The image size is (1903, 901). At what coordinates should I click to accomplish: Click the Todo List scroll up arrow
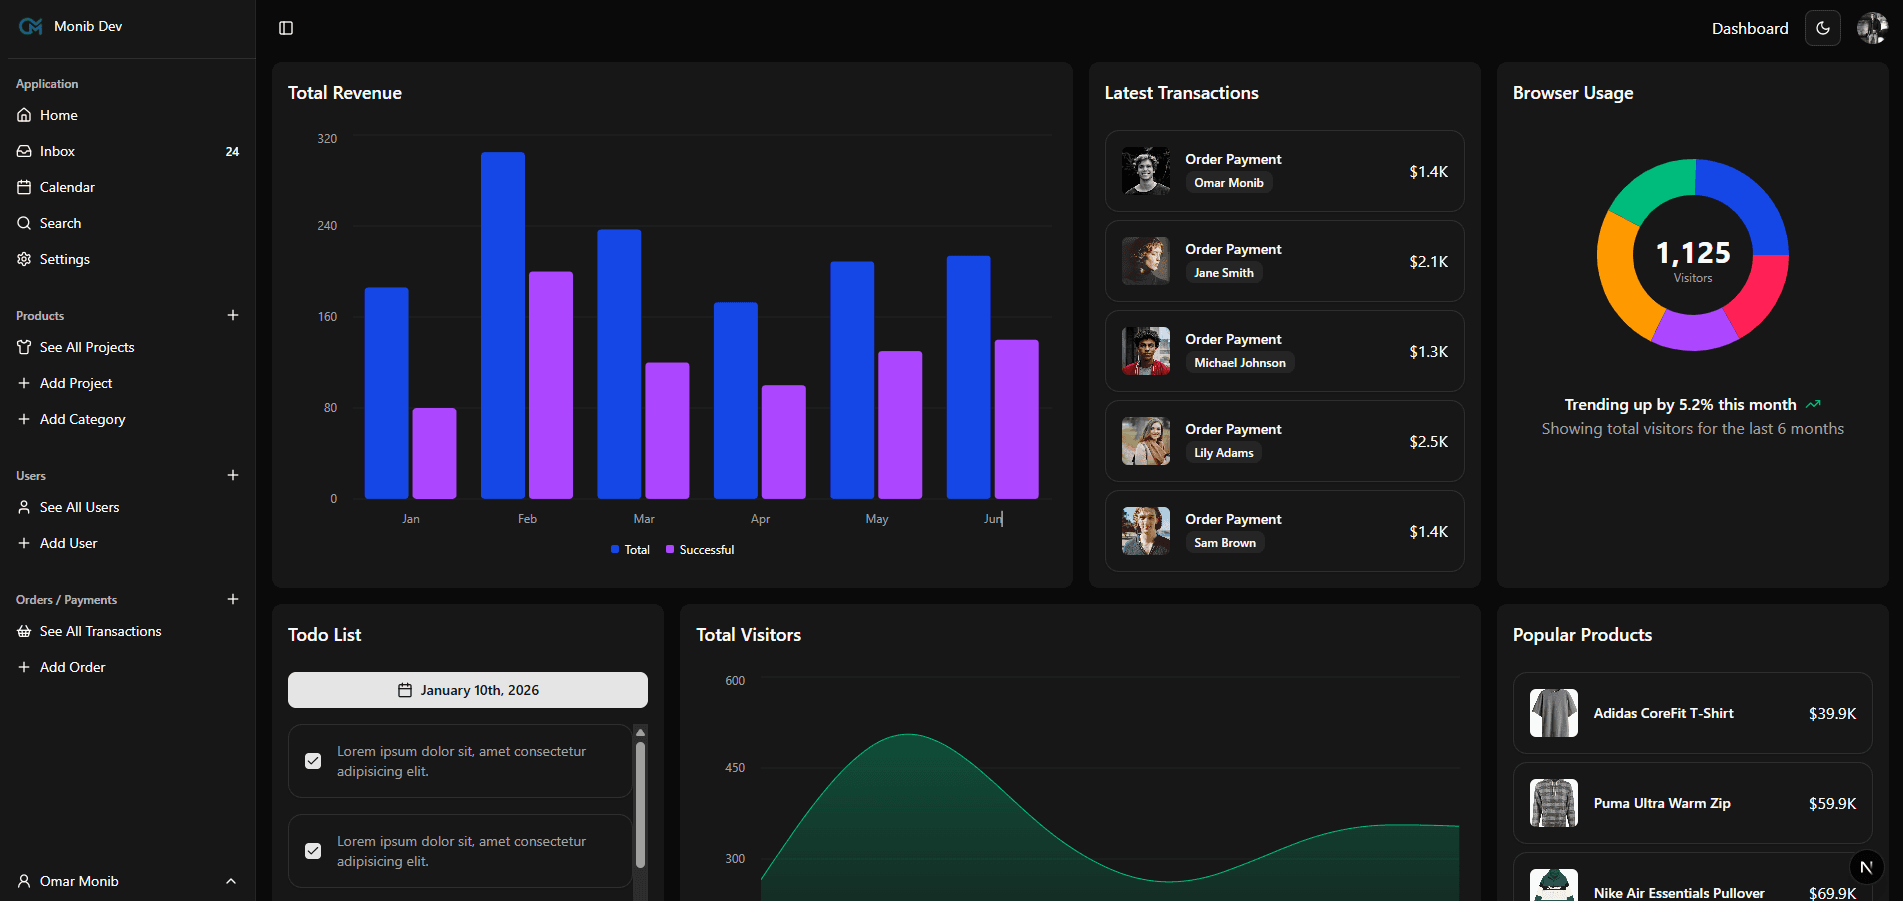[x=640, y=732]
